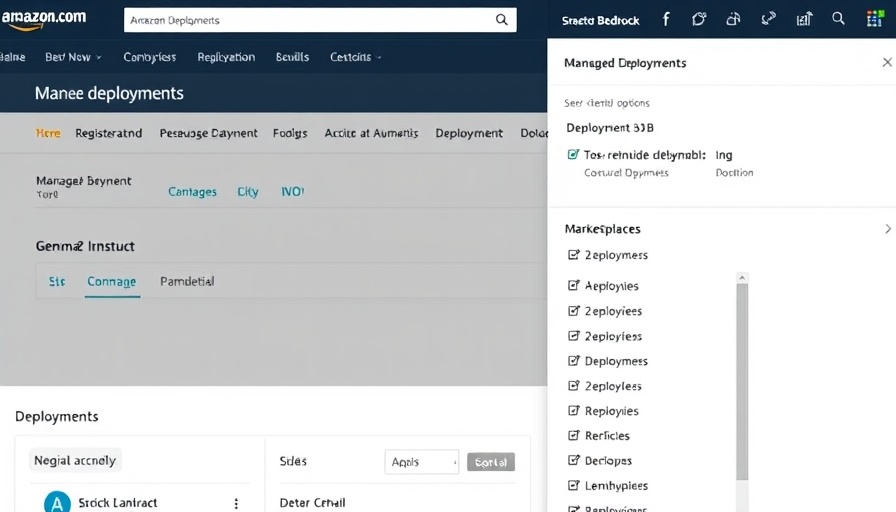Screen dimensions: 896x512
Task: Toggle the 'Rerficles' checkbox
Action: [573, 435]
